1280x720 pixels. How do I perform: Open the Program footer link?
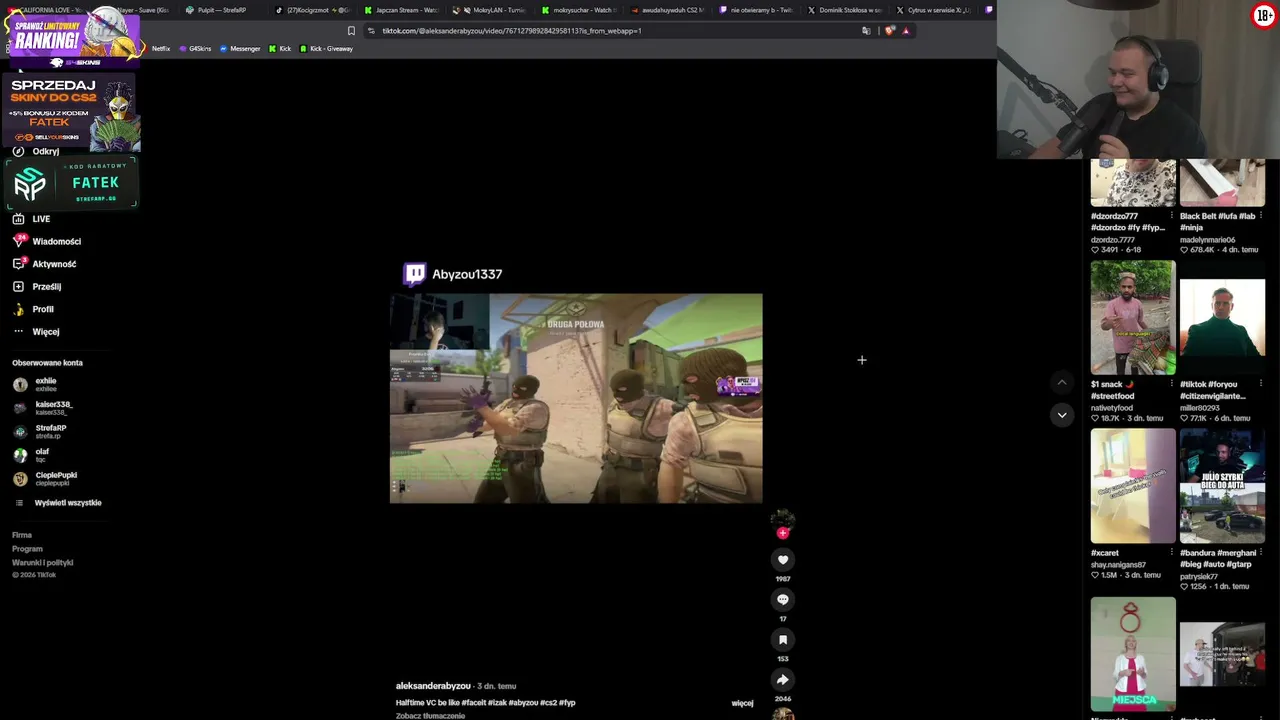coord(27,549)
